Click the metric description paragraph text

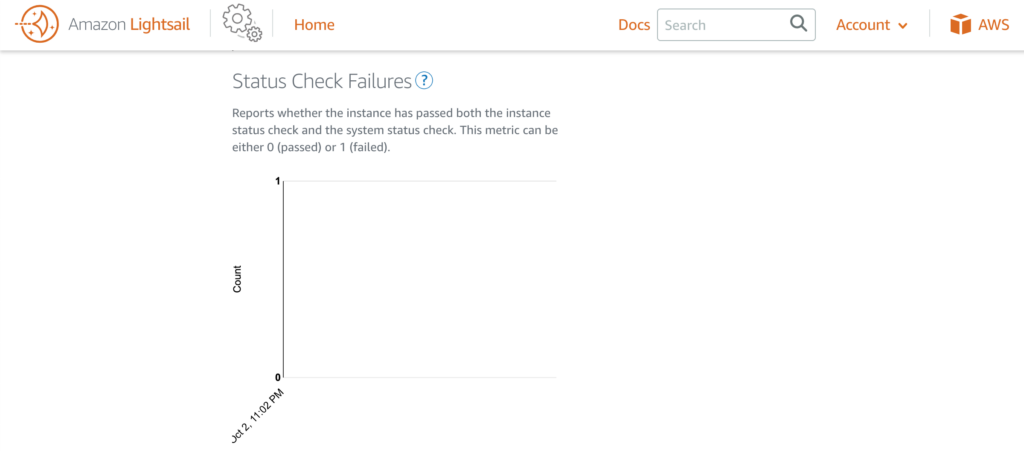pyautogui.click(x=395, y=130)
